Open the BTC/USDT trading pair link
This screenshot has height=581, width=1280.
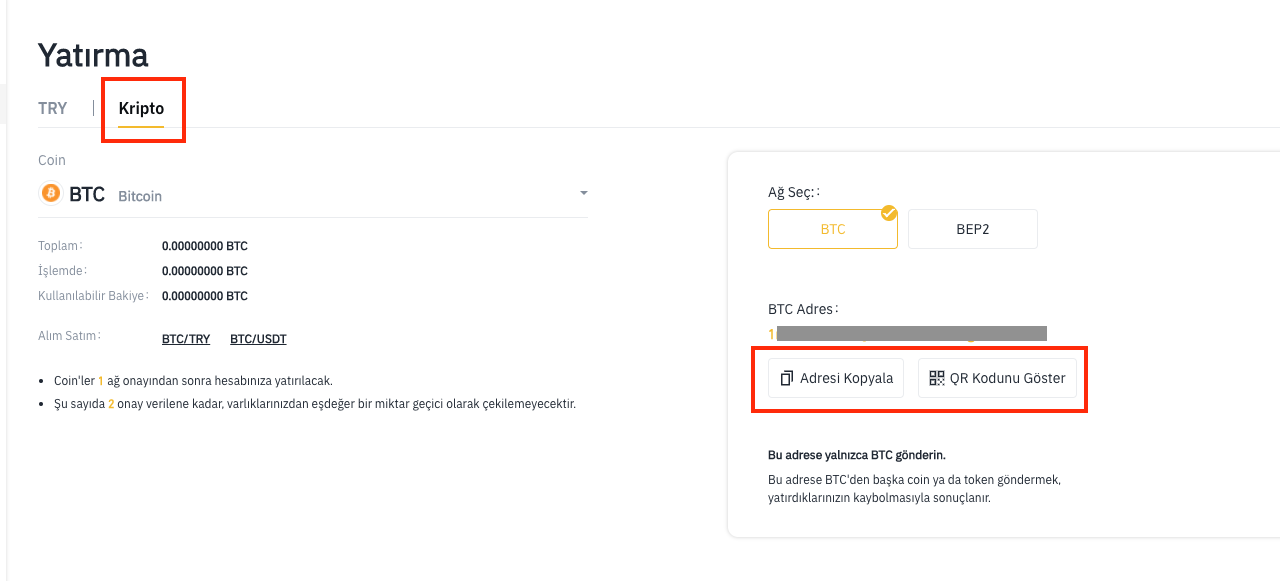[258, 339]
